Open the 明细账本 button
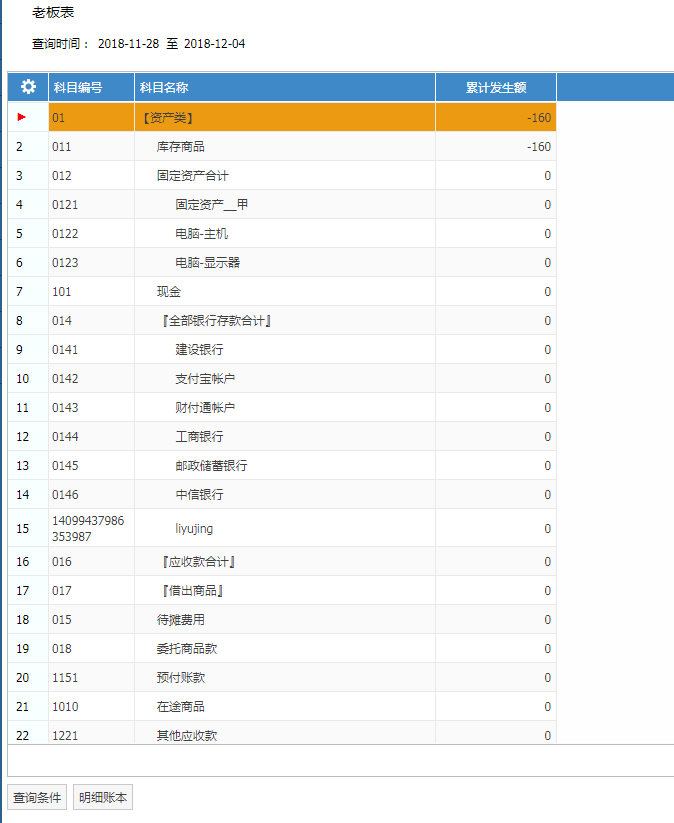The image size is (674, 823). (103, 797)
